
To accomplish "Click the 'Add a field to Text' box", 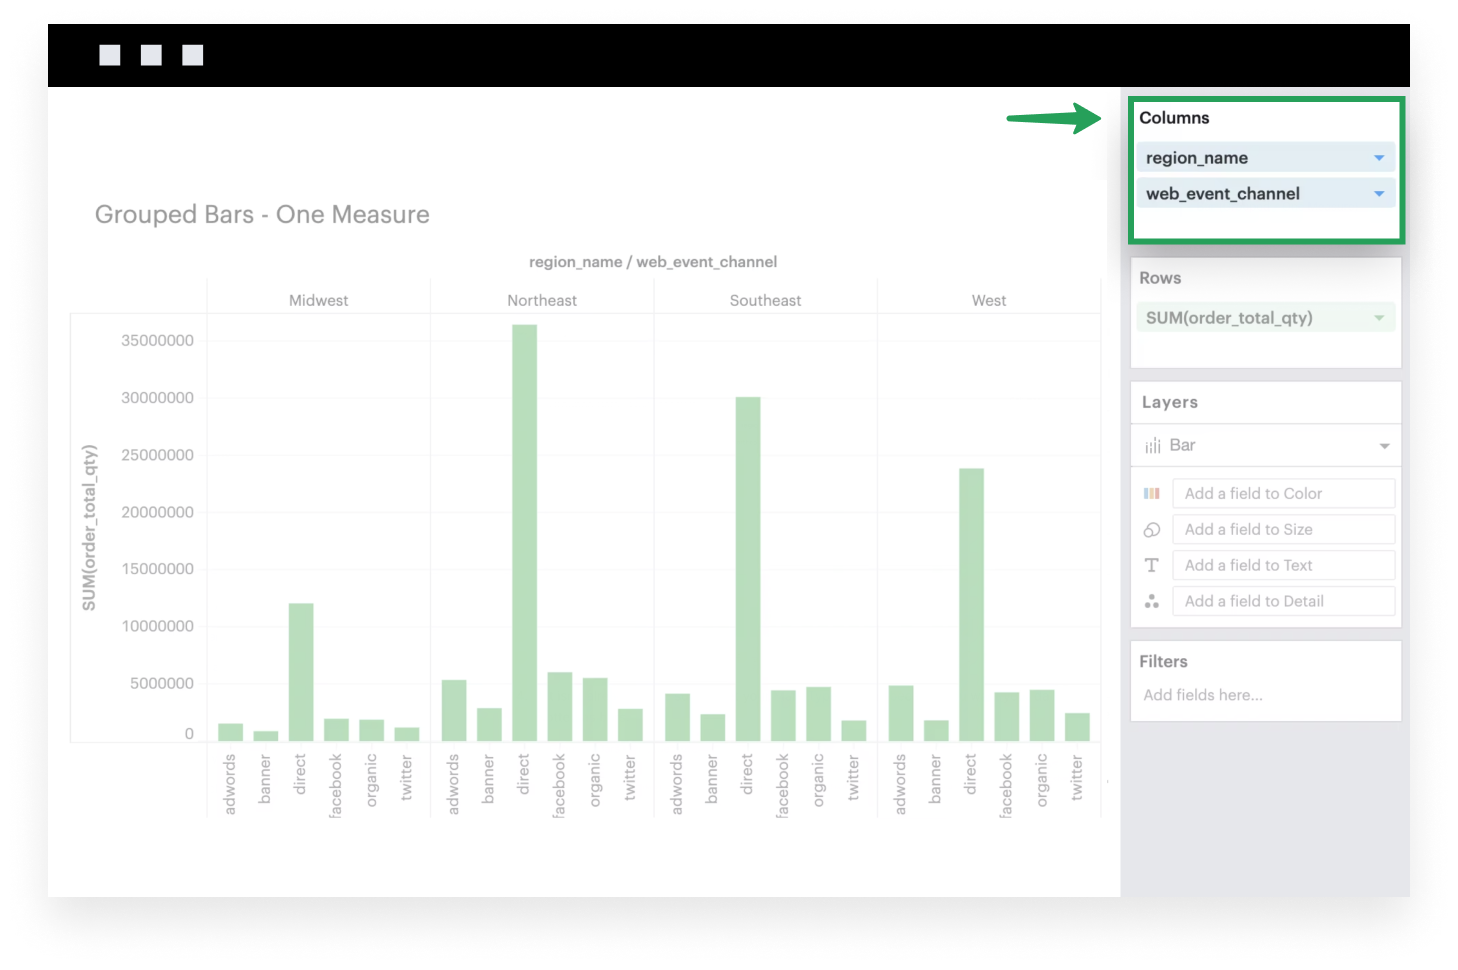I will 1283,565.
